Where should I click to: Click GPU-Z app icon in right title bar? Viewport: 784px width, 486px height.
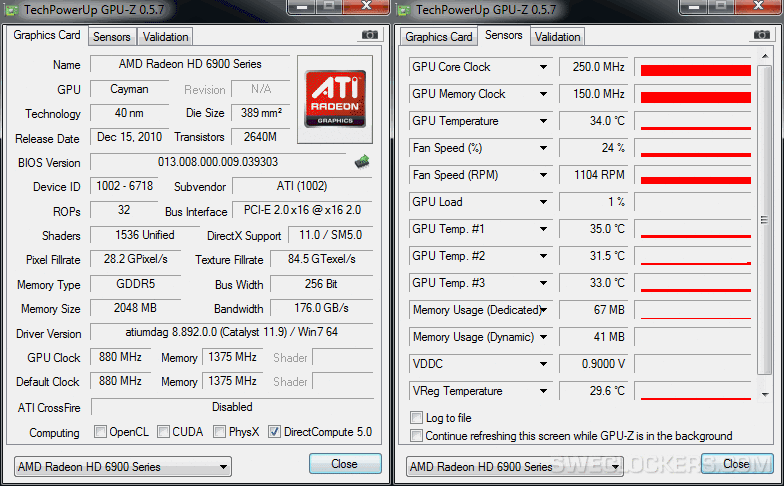[x=404, y=10]
